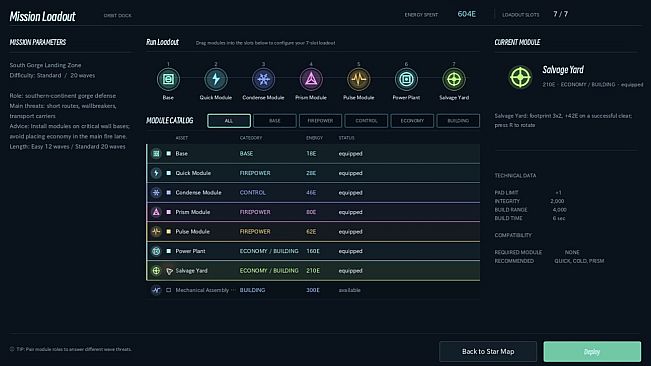Click the 'available' status text
This screenshot has width=651, height=366.
[x=349, y=290]
